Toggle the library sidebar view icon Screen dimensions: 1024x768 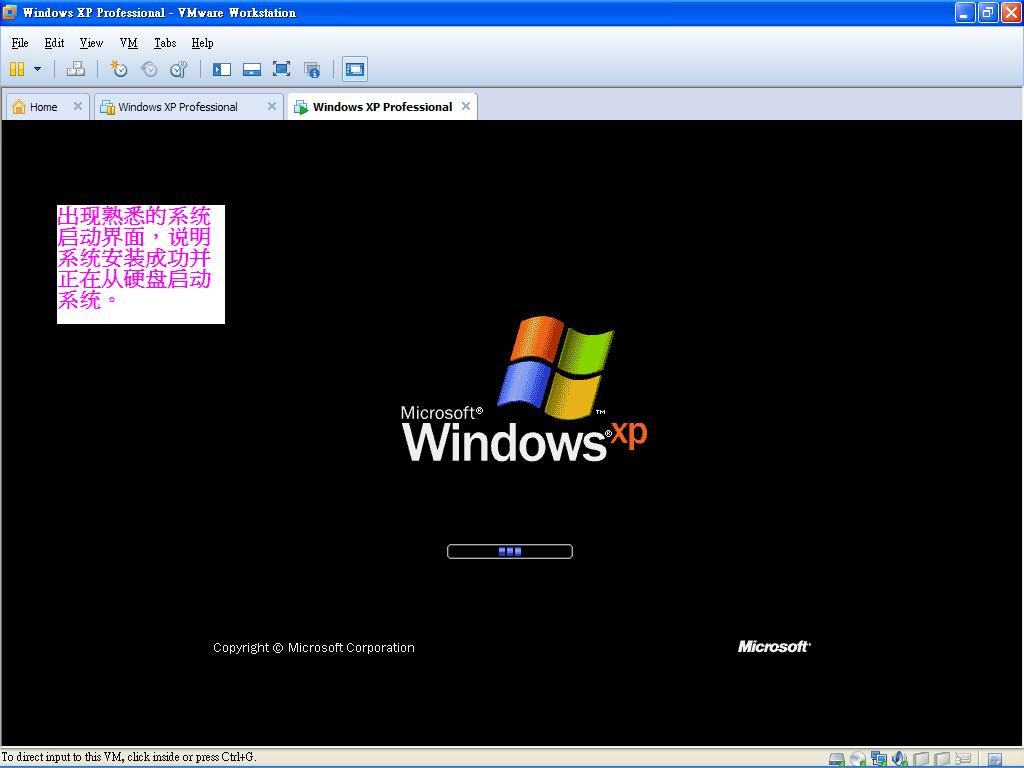coord(222,69)
